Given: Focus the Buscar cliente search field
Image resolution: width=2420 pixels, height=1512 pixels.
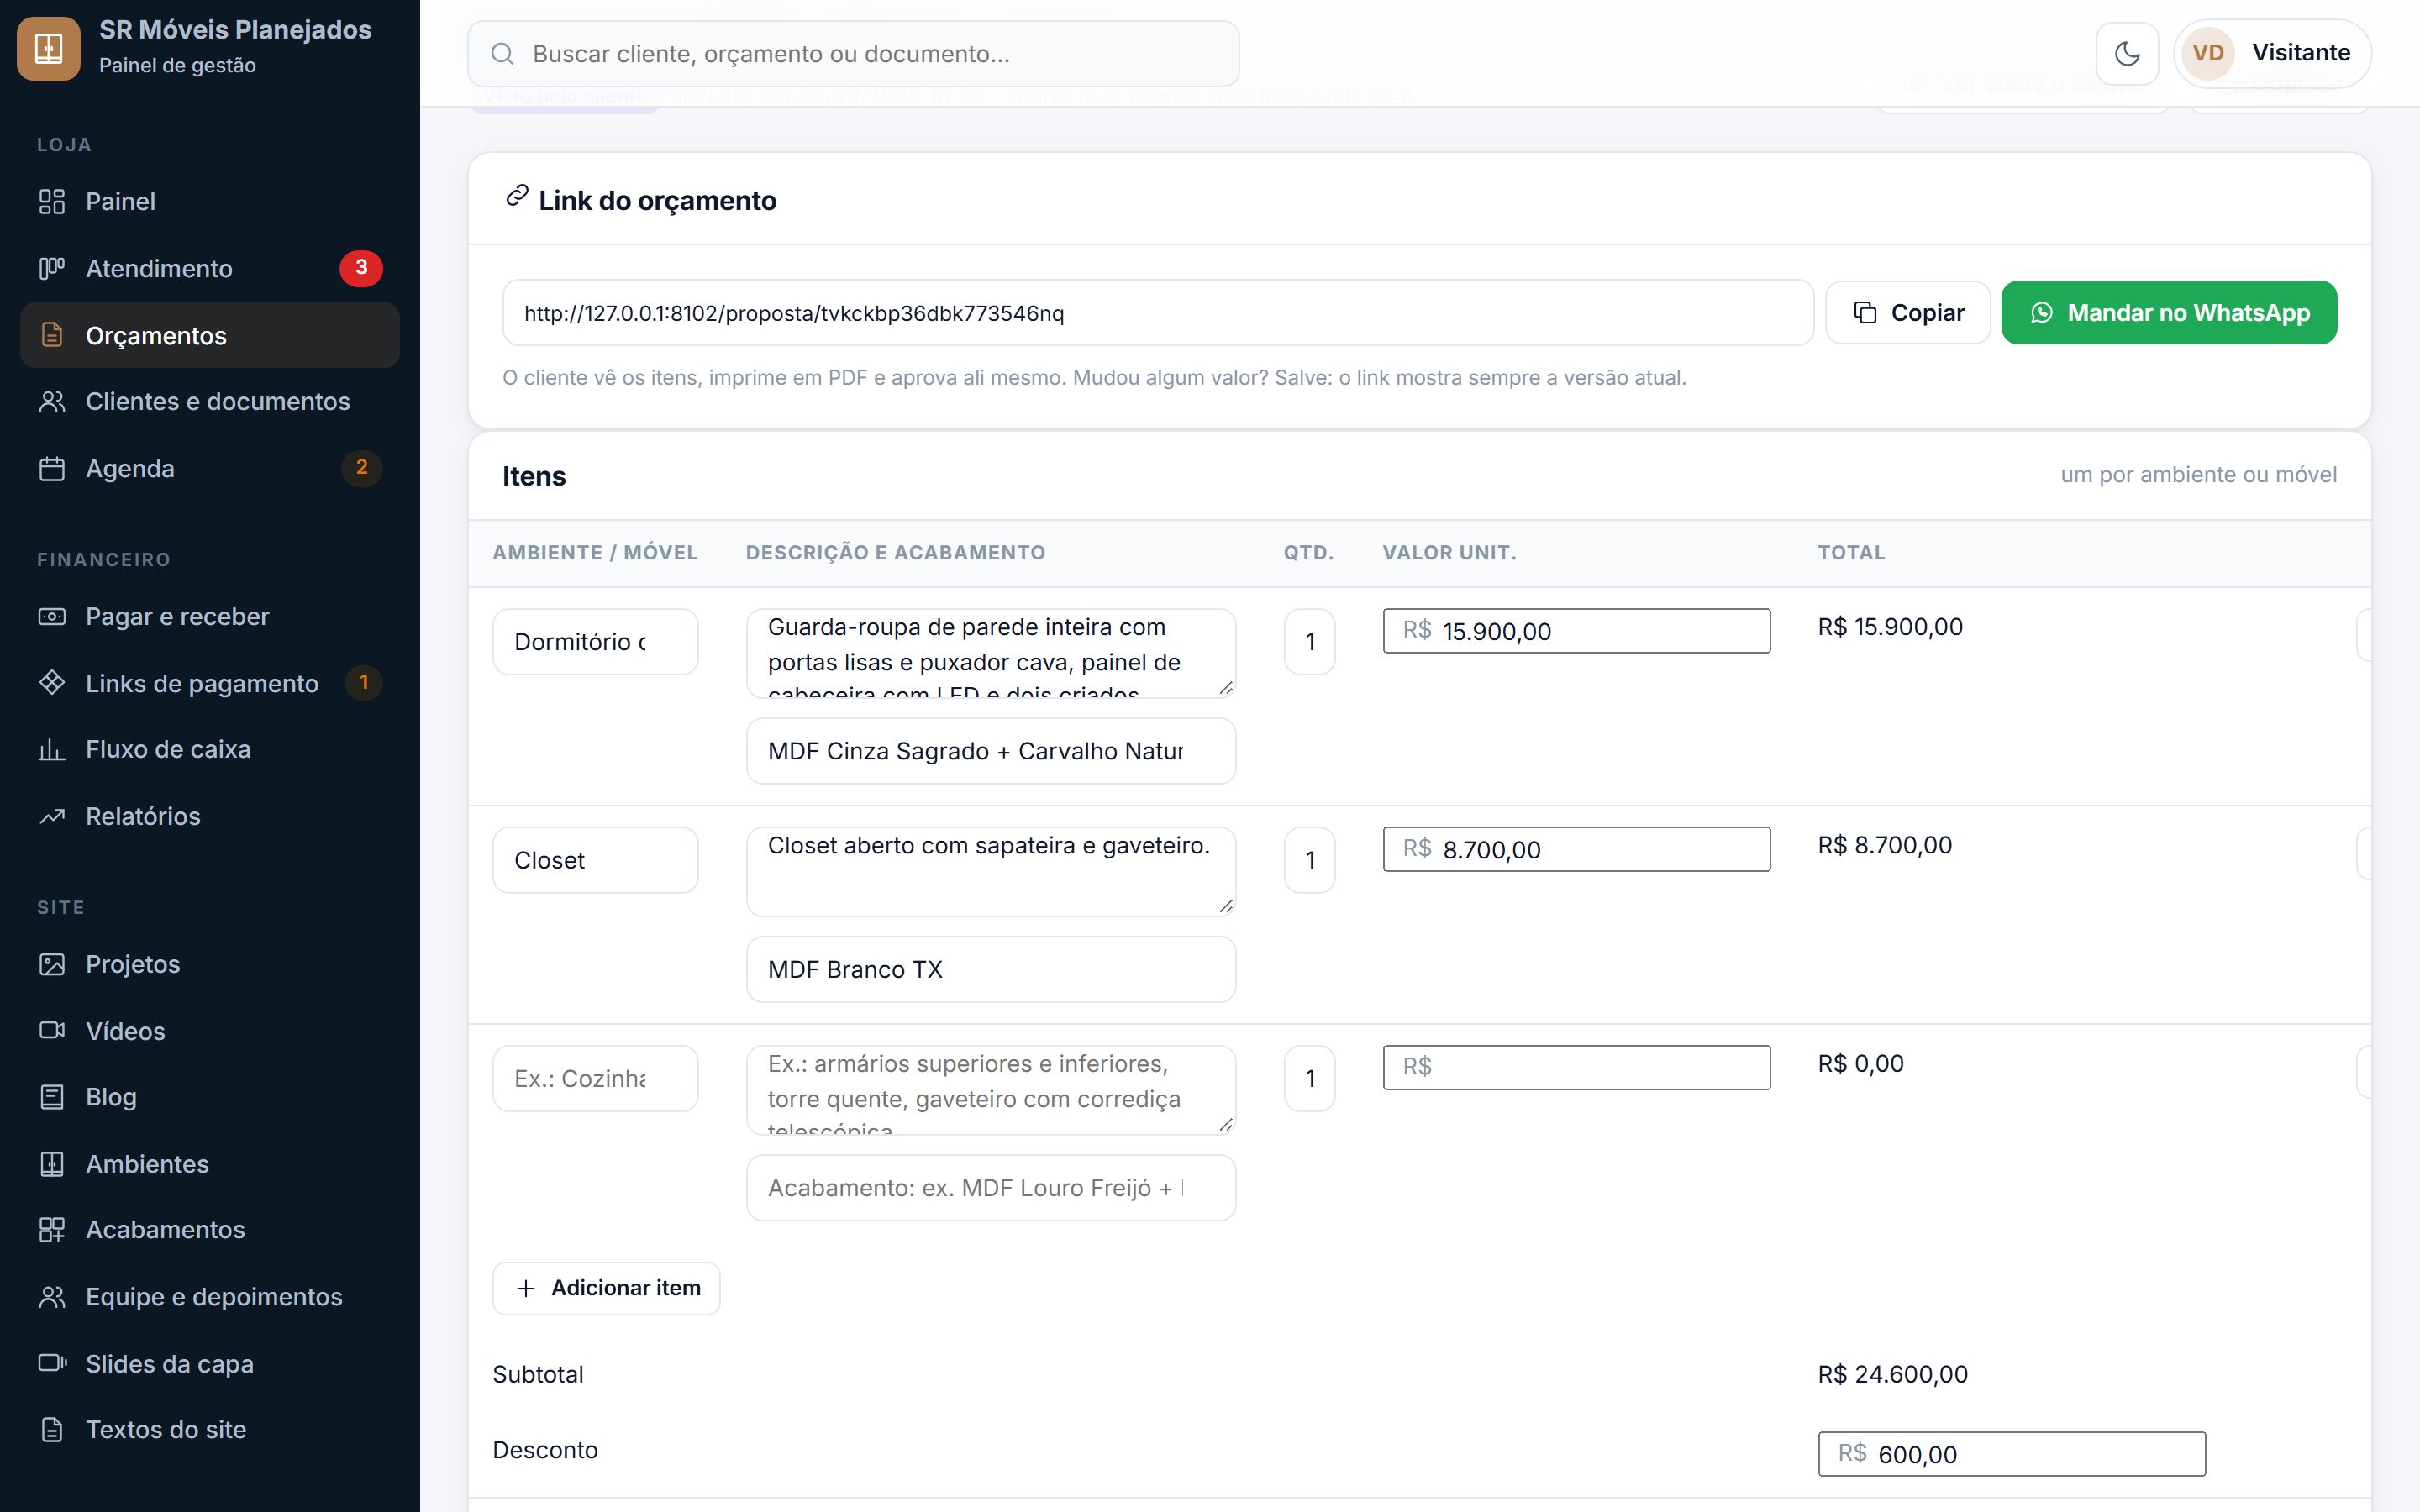Looking at the screenshot, I should tap(853, 54).
